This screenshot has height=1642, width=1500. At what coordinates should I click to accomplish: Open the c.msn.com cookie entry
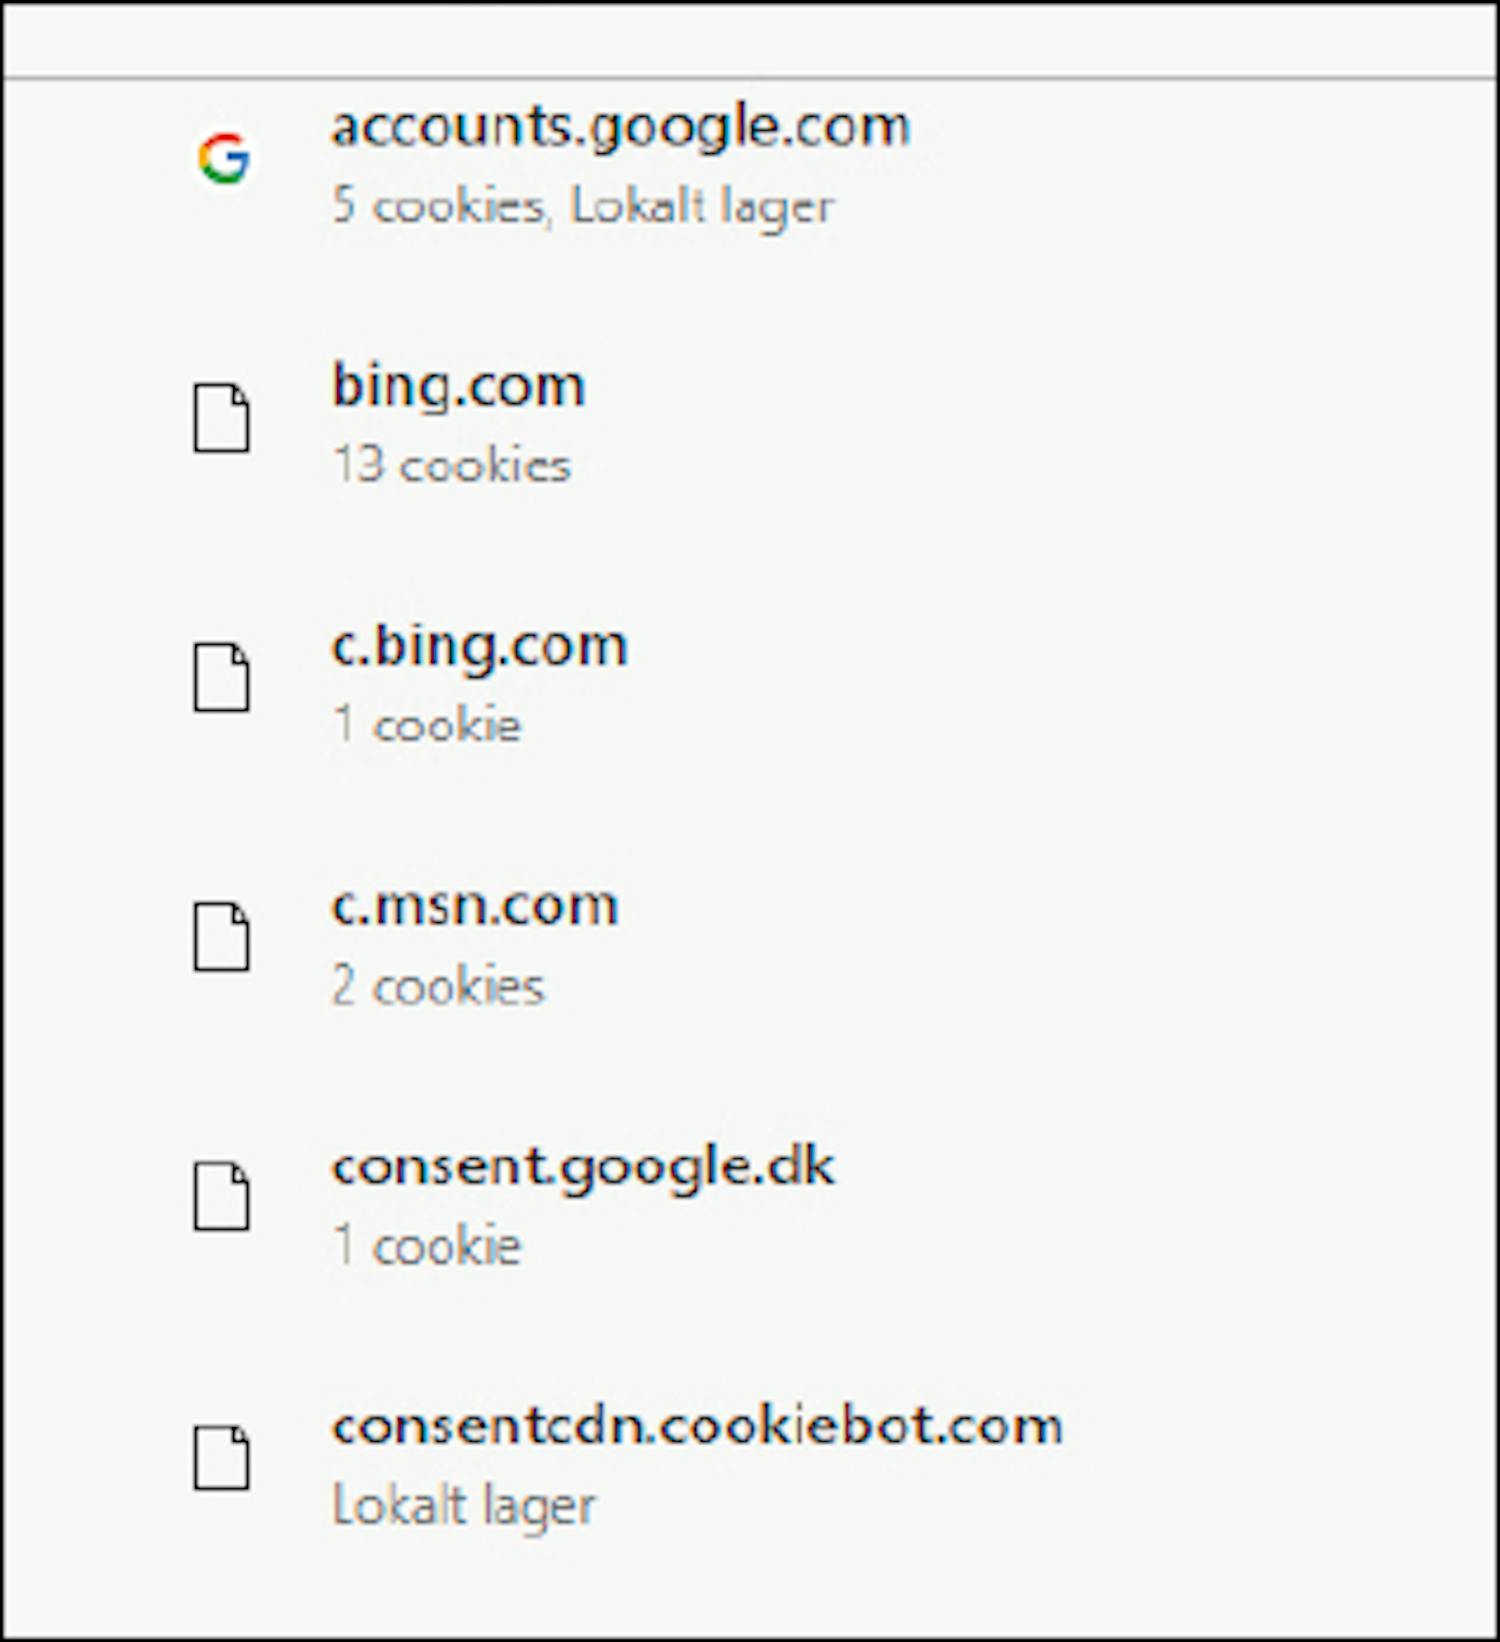[474, 906]
